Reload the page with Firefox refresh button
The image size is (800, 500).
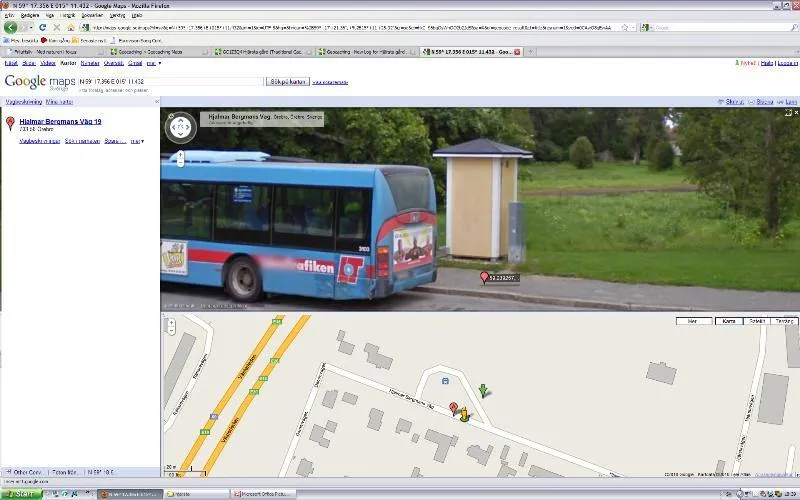42,27
